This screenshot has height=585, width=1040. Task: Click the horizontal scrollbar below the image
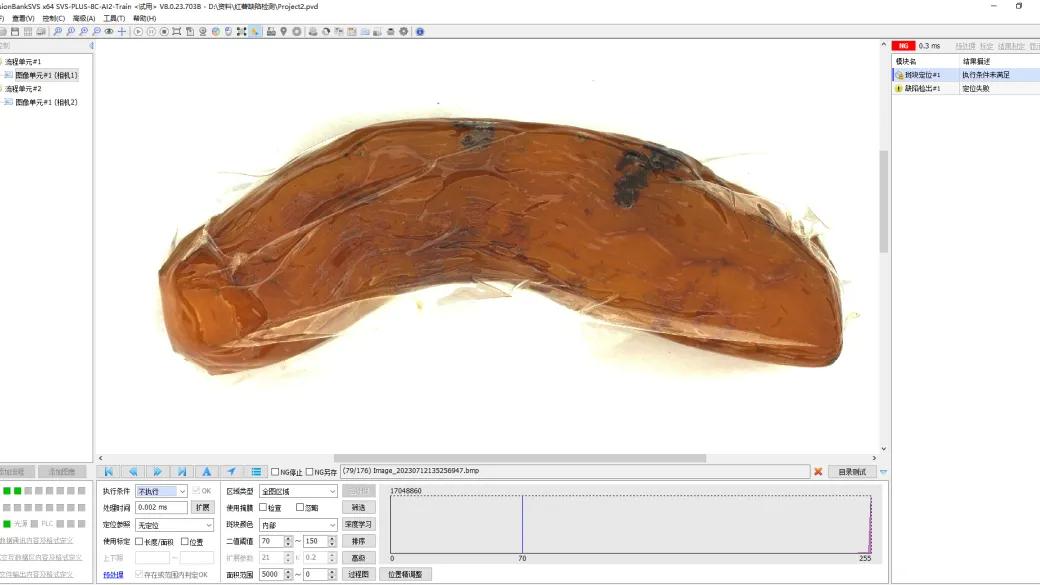[x=520, y=458]
